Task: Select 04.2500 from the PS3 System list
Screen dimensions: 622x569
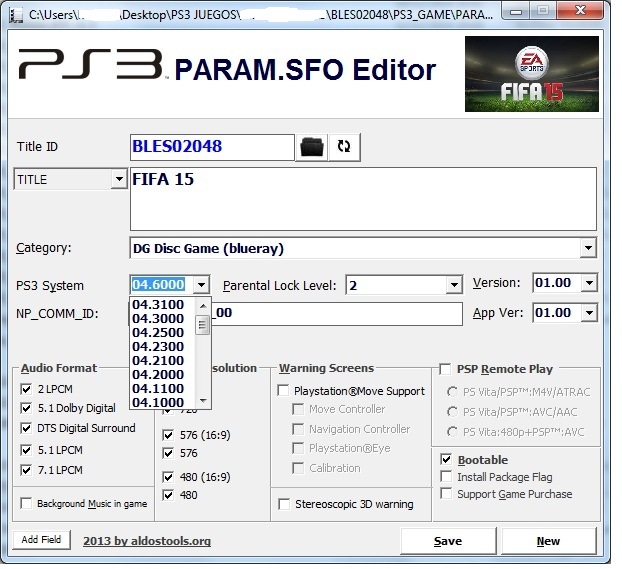Action: pyautogui.click(x=158, y=332)
